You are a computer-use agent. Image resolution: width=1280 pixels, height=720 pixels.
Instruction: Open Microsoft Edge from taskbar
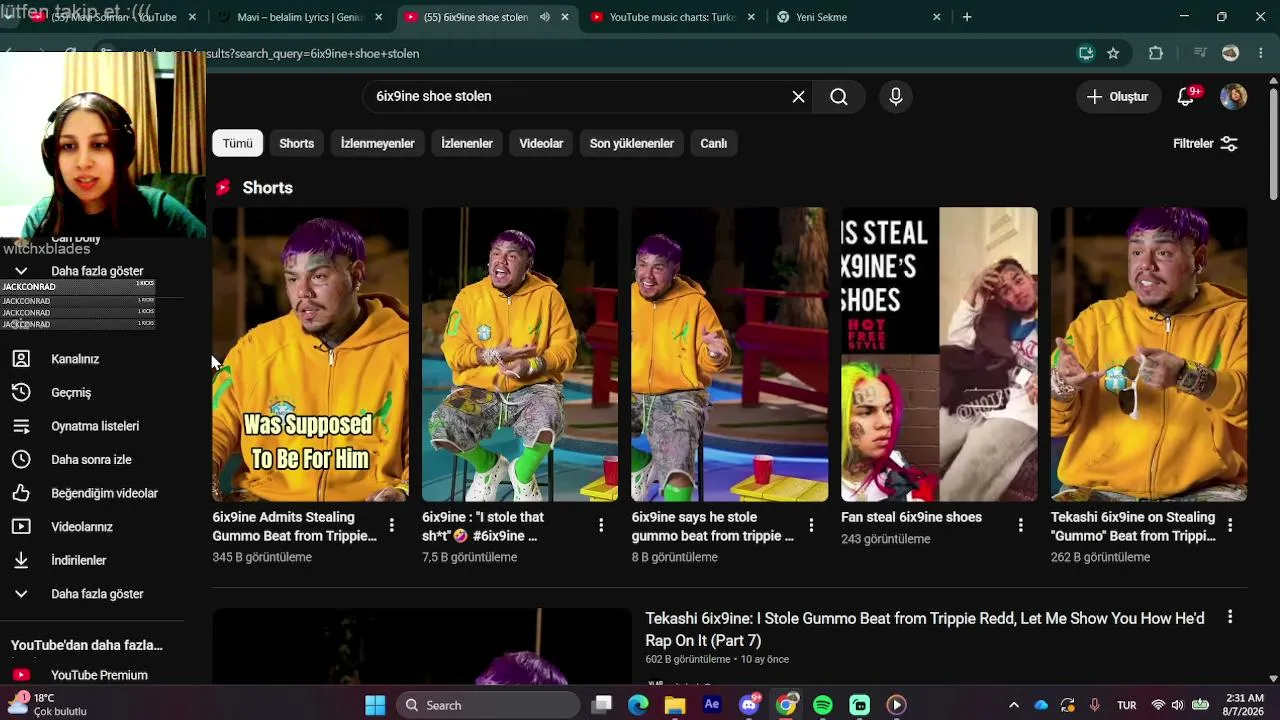(638, 705)
